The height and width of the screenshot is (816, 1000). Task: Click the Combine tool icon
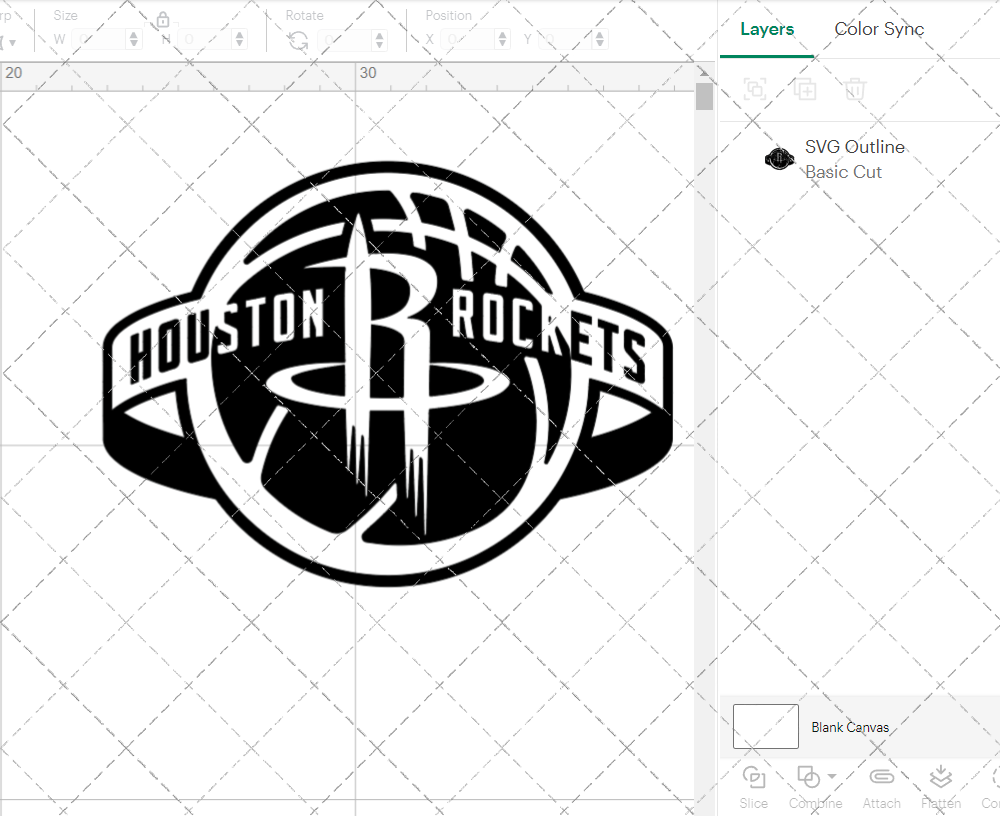[x=809, y=776]
